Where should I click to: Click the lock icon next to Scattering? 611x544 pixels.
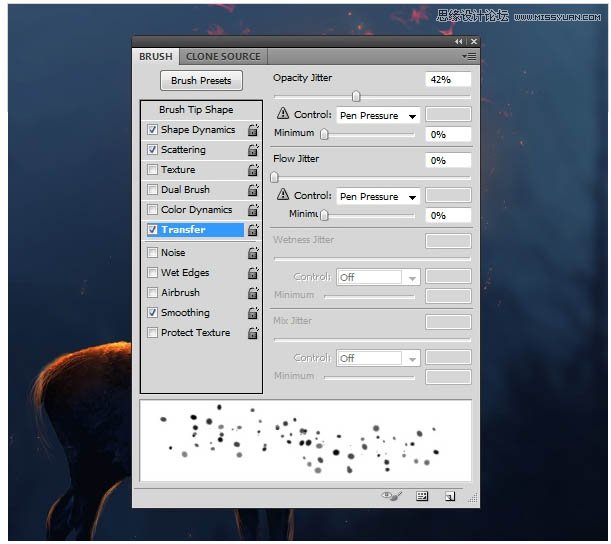point(253,150)
